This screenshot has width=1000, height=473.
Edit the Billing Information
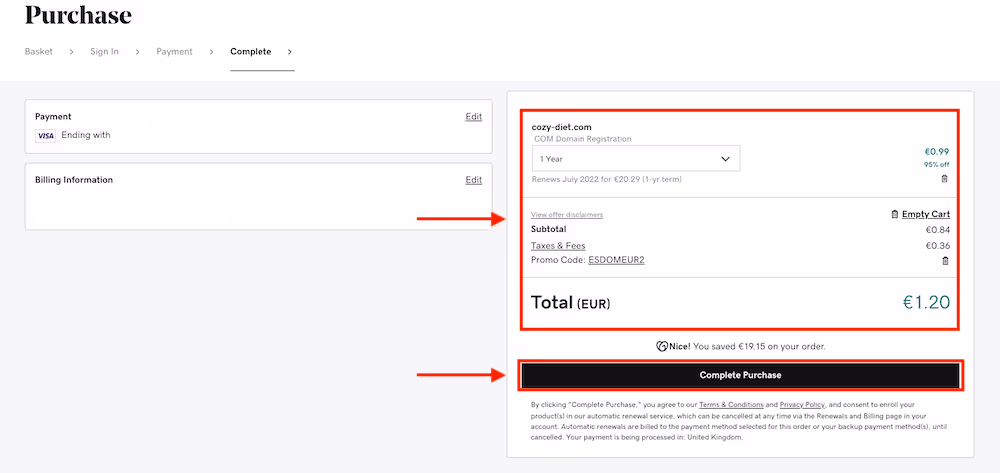pyautogui.click(x=473, y=180)
